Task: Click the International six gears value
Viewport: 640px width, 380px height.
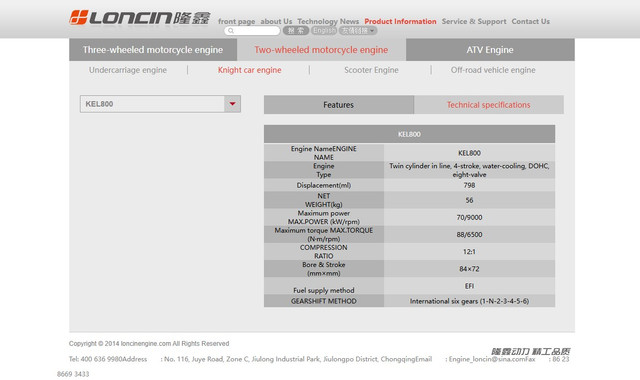Action: click(x=469, y=301)
